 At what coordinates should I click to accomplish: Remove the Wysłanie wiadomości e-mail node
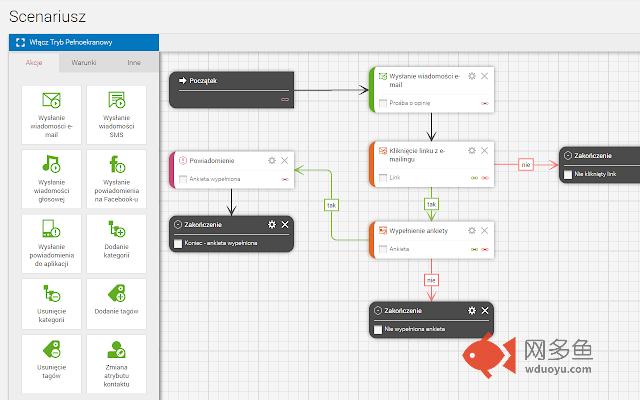coord(484,76)
